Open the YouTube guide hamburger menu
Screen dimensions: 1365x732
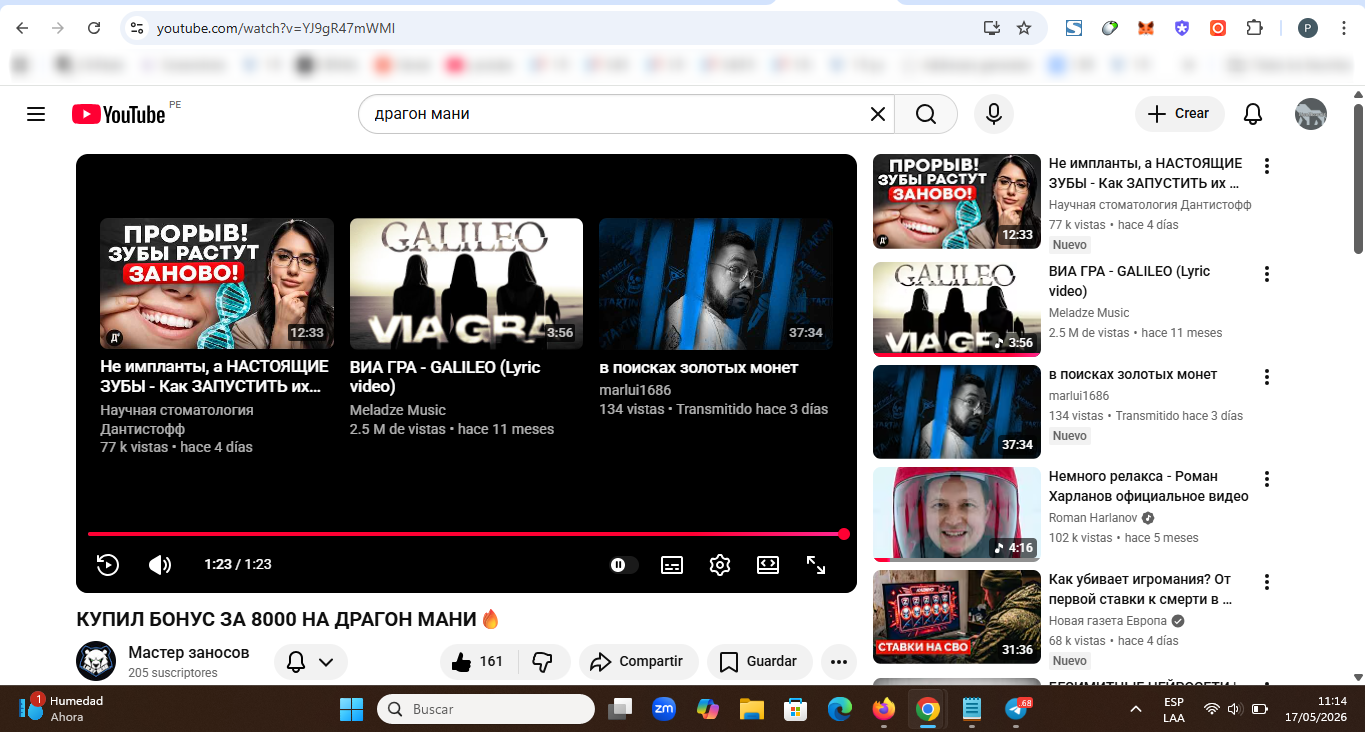coord(36,114)
